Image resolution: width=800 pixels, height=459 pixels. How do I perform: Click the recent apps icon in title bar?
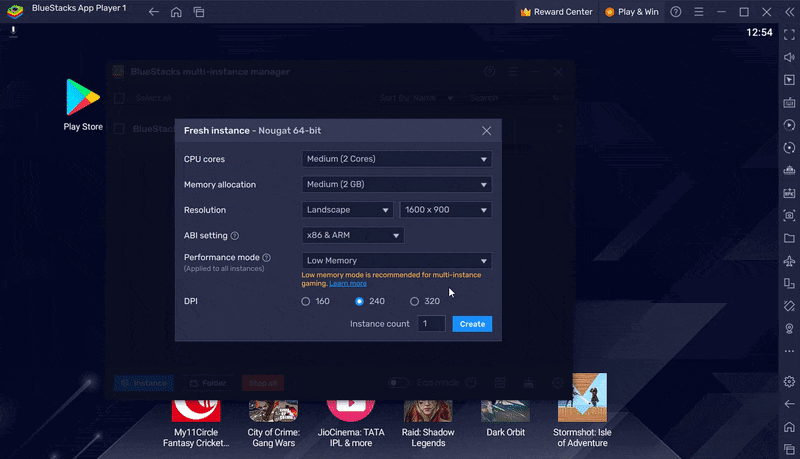click(199, 12)
